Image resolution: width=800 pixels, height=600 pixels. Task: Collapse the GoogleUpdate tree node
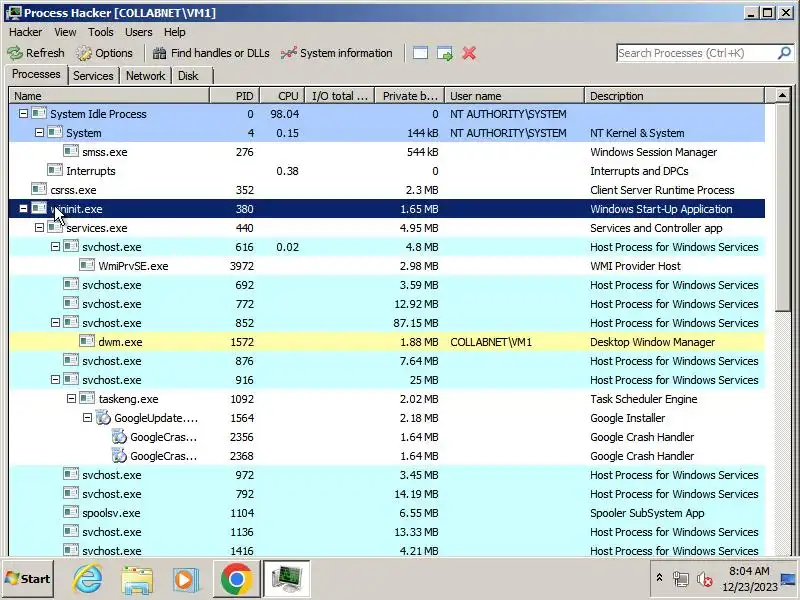point(87,417)
